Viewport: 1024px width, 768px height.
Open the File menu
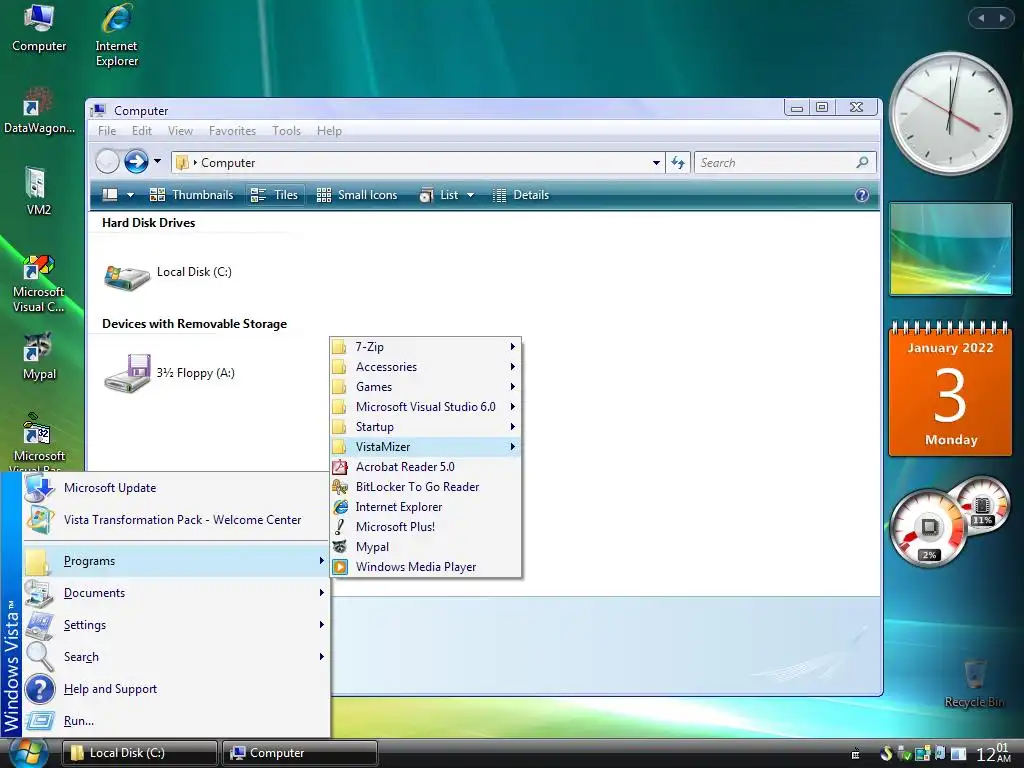coord(107,131)
